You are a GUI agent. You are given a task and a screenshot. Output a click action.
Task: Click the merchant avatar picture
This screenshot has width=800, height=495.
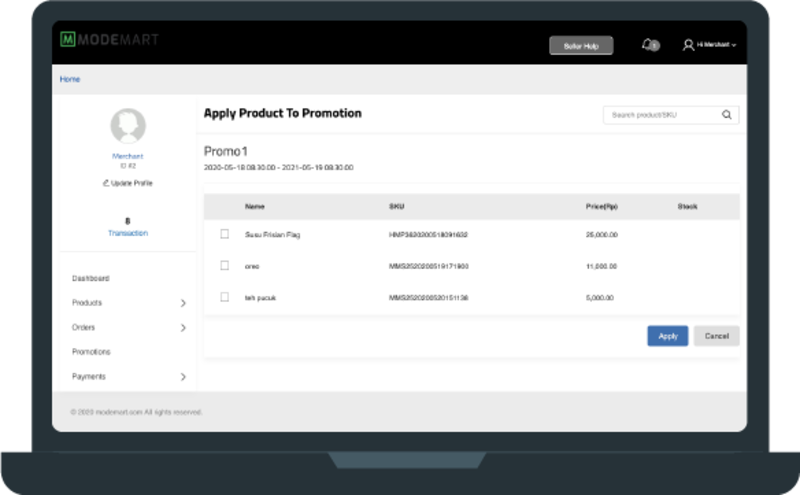[128, 126]
